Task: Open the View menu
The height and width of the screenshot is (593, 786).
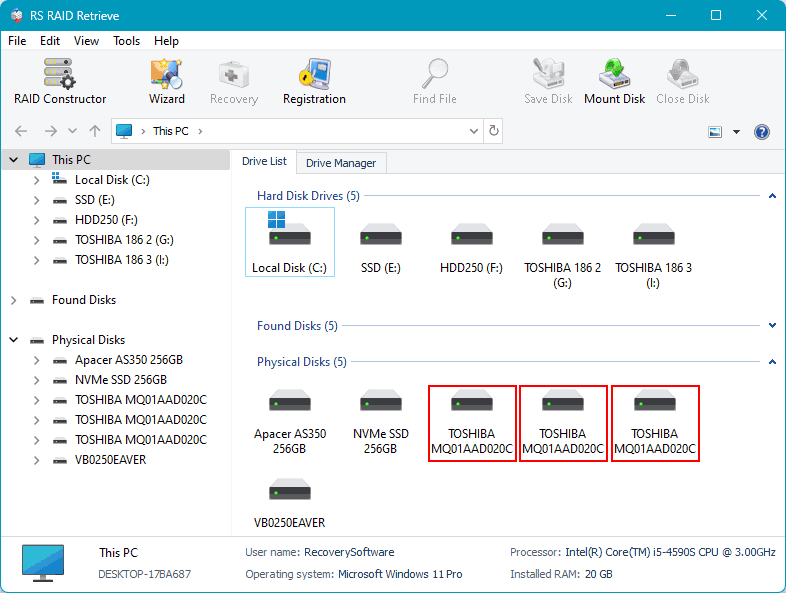Action: click(86, 41)
